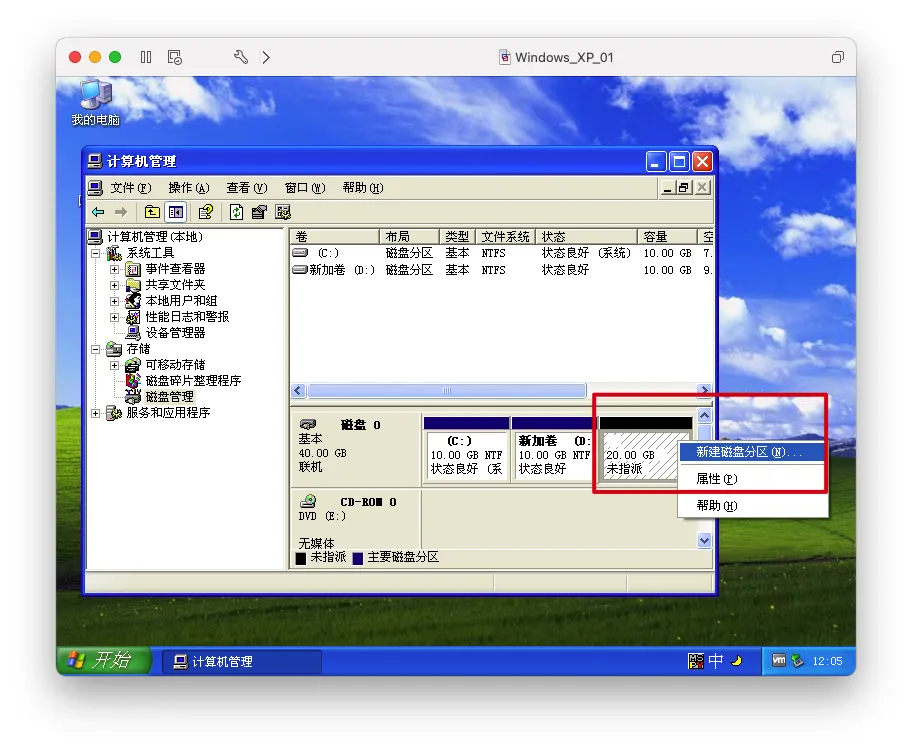Open the 开始 Start menu

click(x=104, y=660)
